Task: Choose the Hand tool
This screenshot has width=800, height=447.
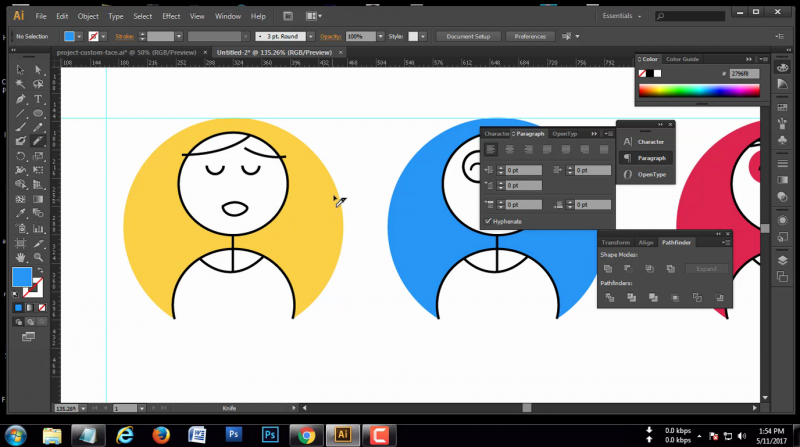Action: click(x=21, y=258)
